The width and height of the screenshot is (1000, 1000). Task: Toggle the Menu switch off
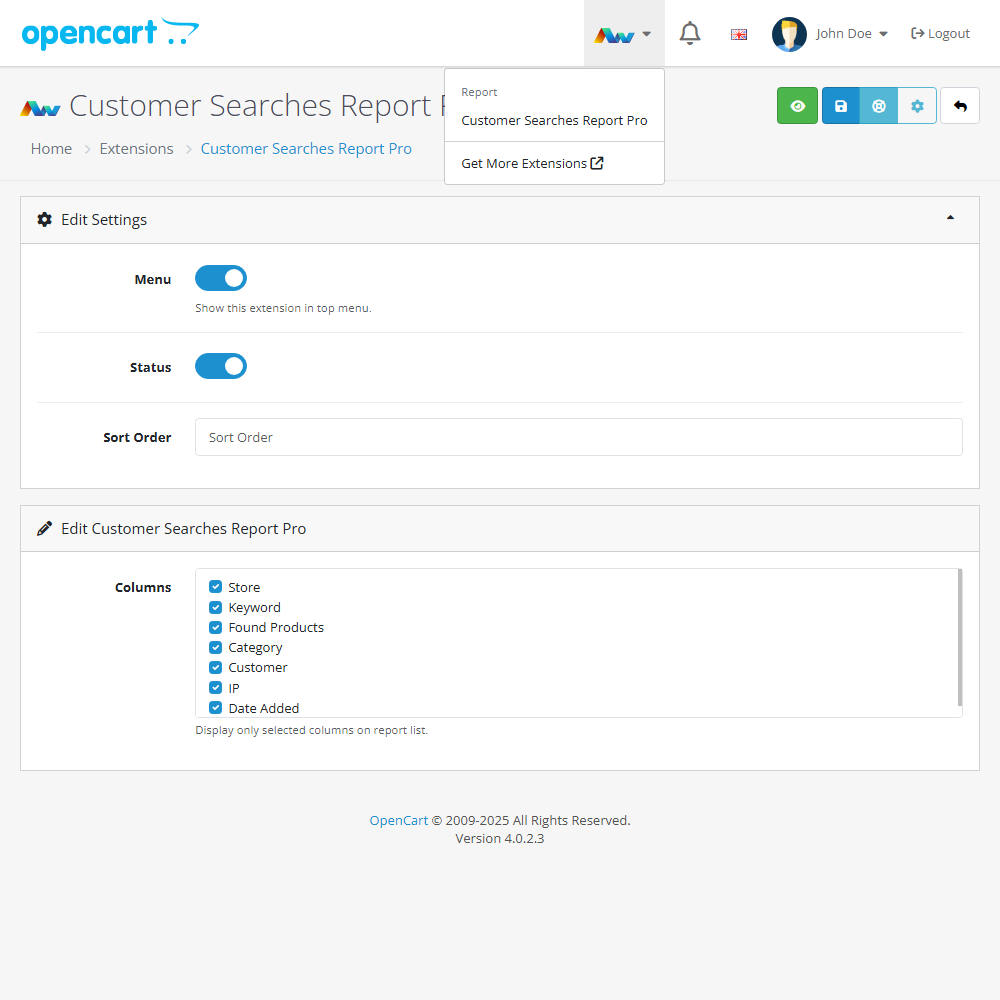coord(221,278)
